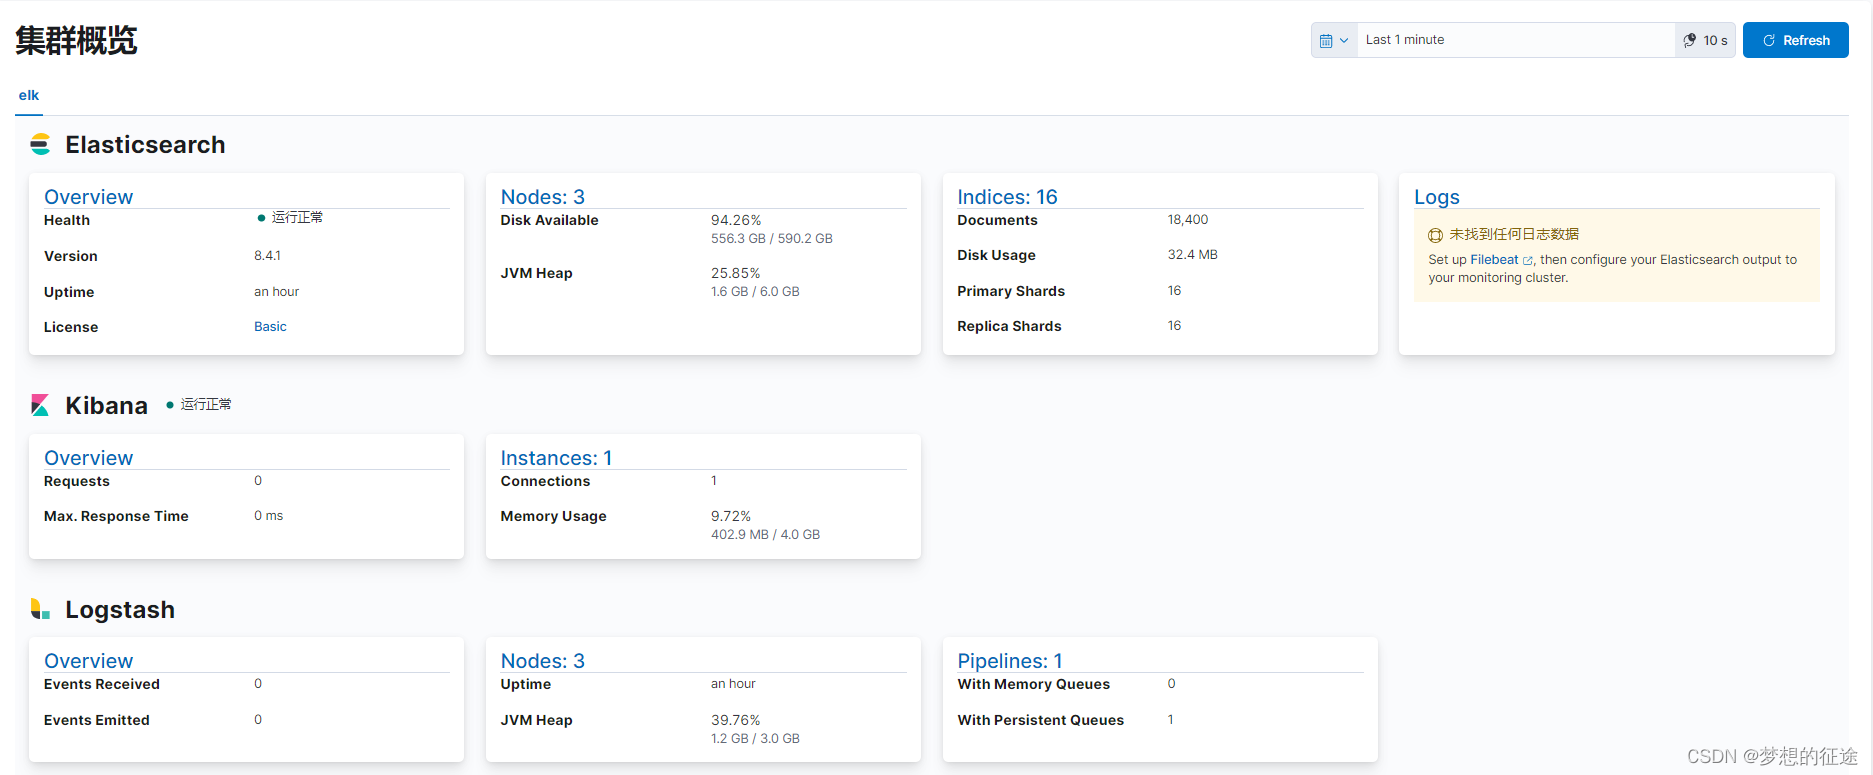The image size is (1873, 775).
Task: Click the Basic license link
Action: (x=270, y=327)
